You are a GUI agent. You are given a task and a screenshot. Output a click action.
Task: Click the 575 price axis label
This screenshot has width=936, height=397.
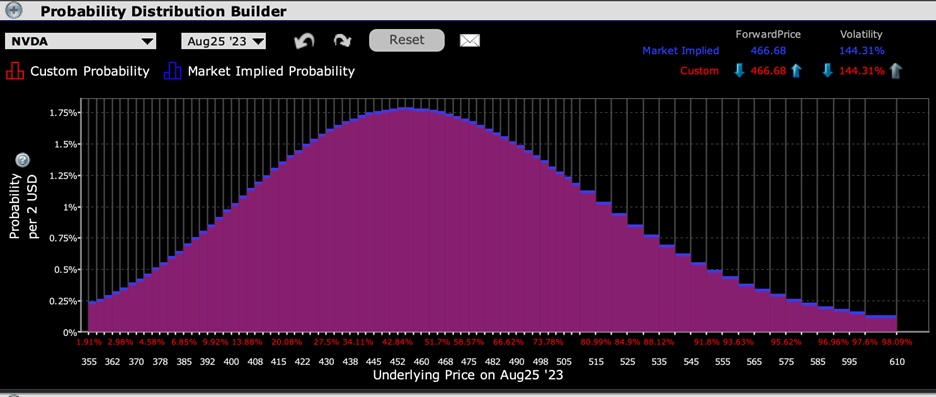786,362
